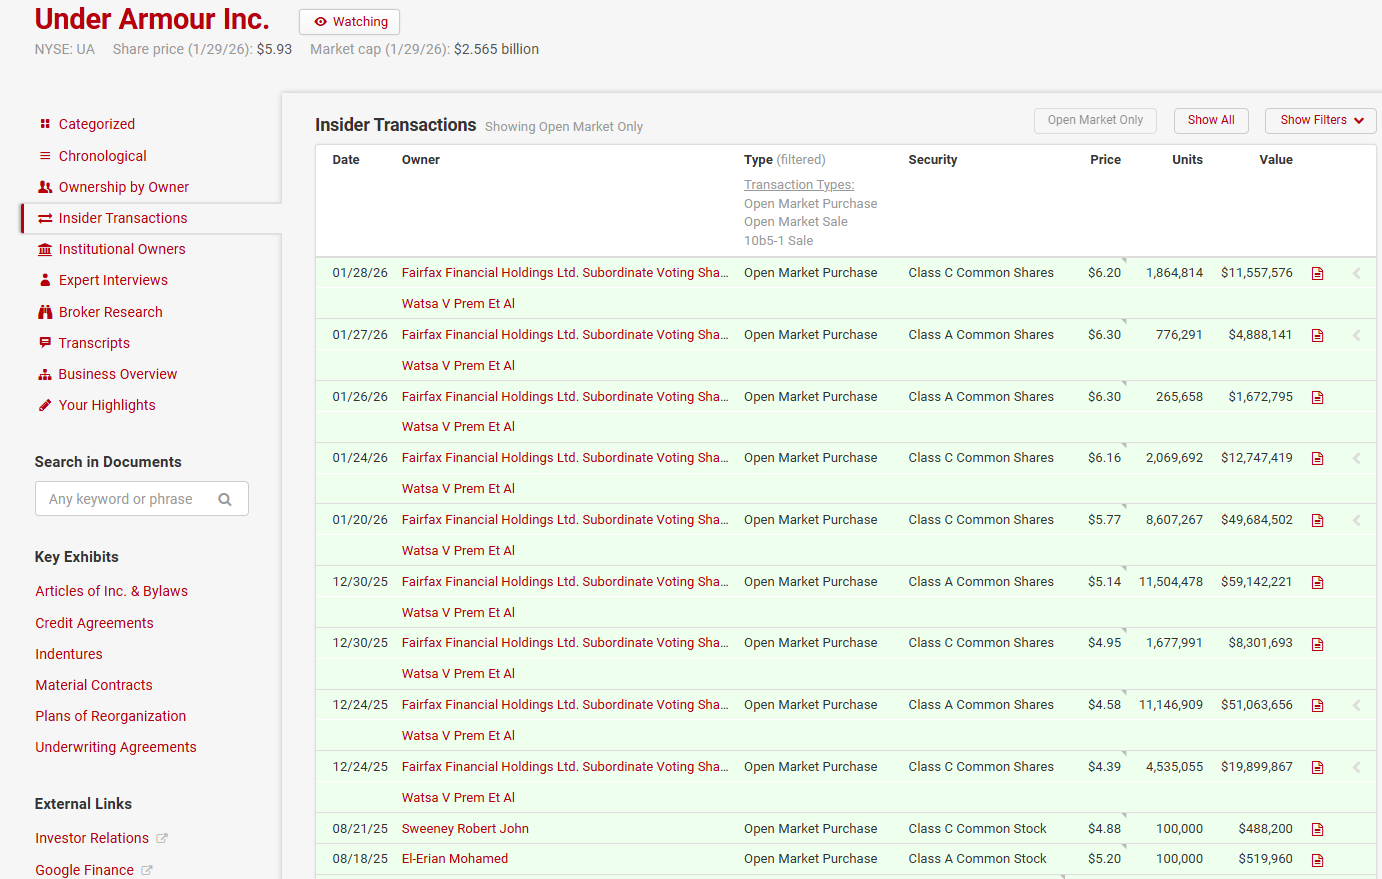Select the 8,607,267 units cell
The height and width of the screenshot is (879, 1382).
[1174, 520]
